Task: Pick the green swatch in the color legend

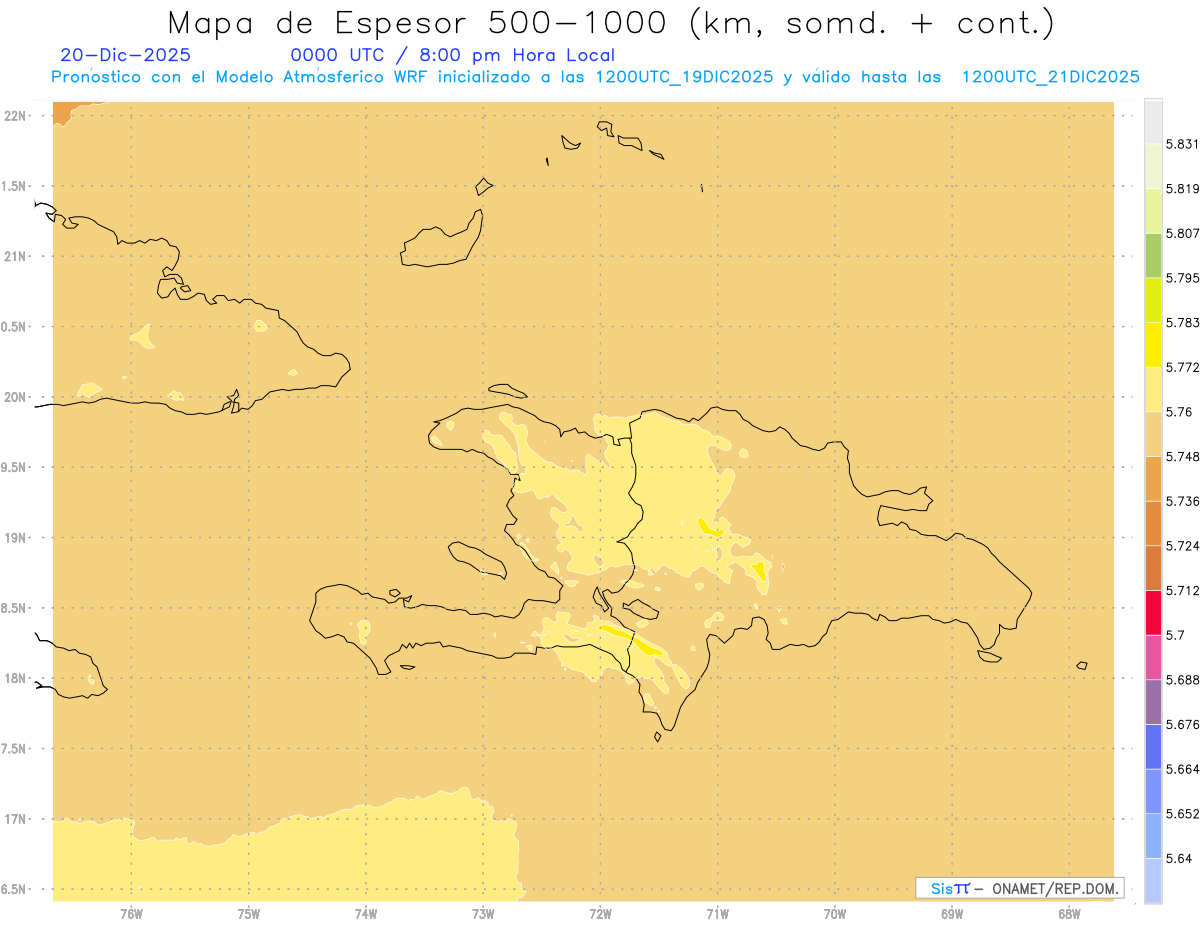Action: (1153, 255)
